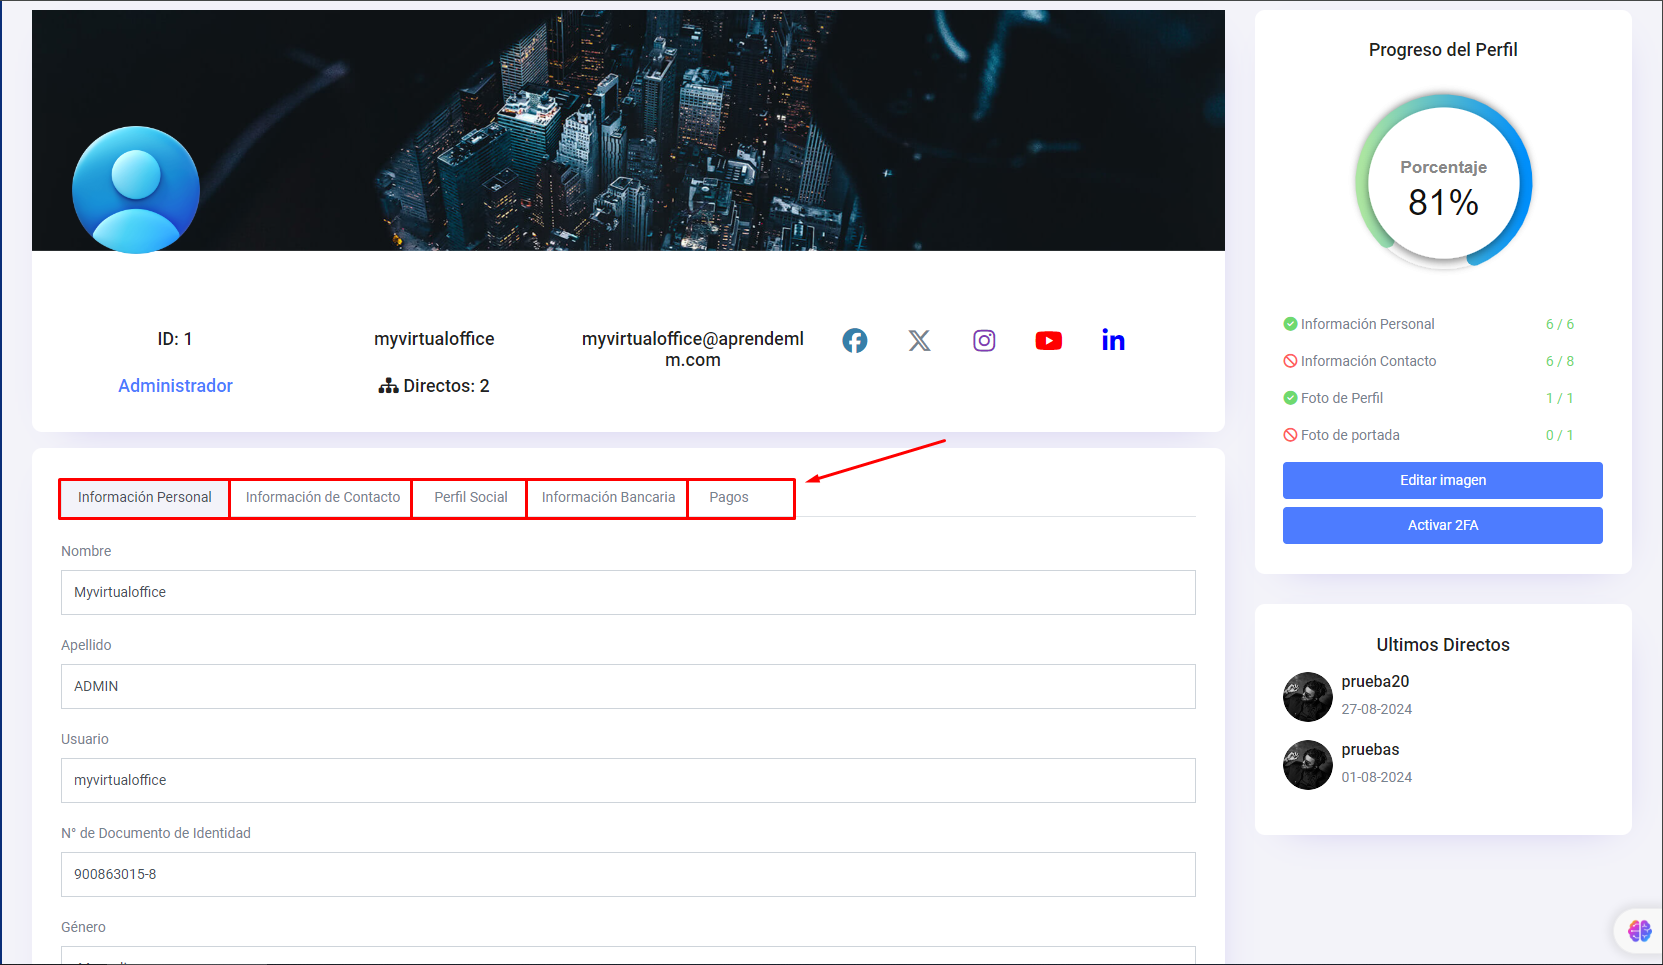Viewport: 1663px width, 965px height.
Task: Click the YouTube icon
Action: (1048, 341)
